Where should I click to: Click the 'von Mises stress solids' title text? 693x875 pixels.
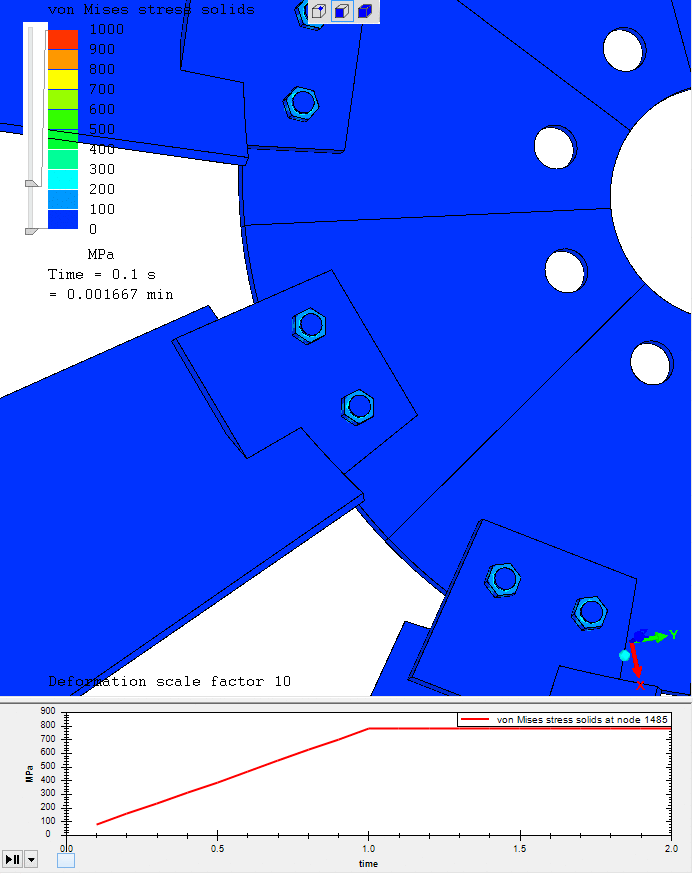(151, 9)
